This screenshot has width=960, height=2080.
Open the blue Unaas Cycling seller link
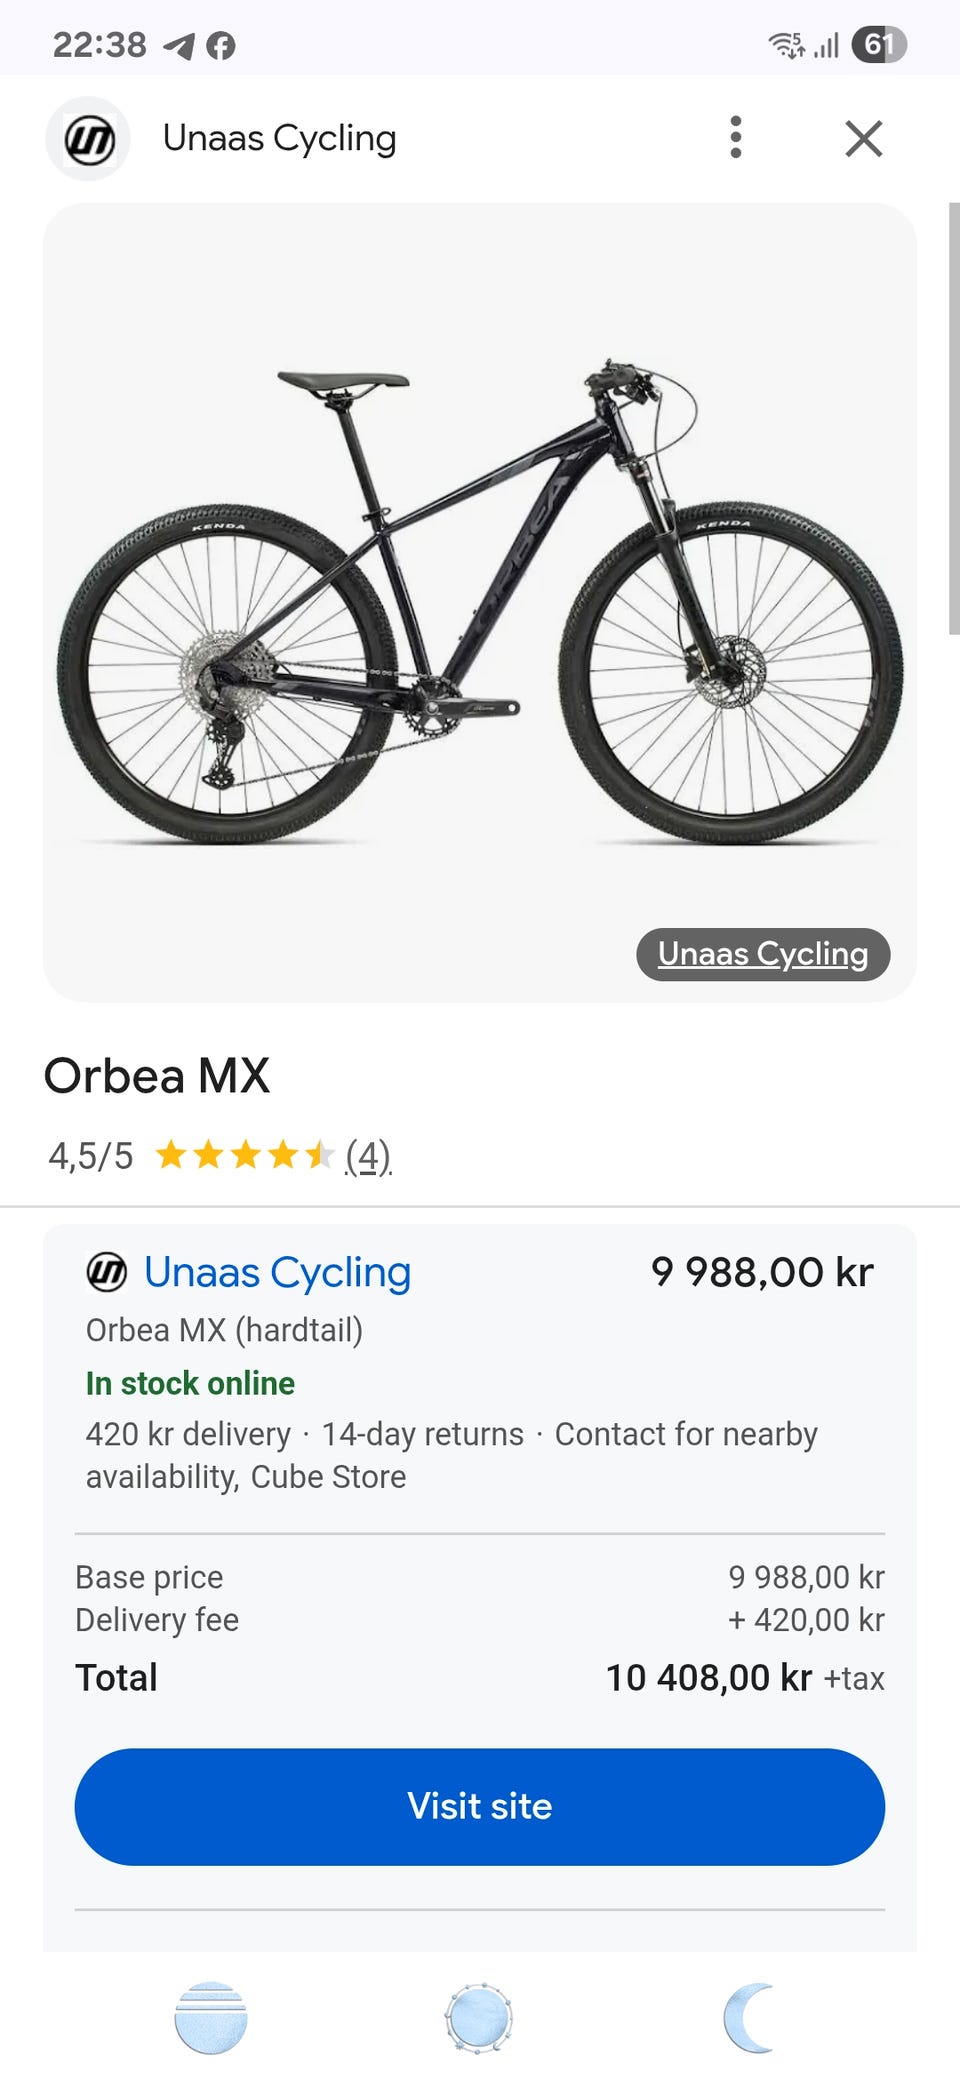coord(277,1272)
